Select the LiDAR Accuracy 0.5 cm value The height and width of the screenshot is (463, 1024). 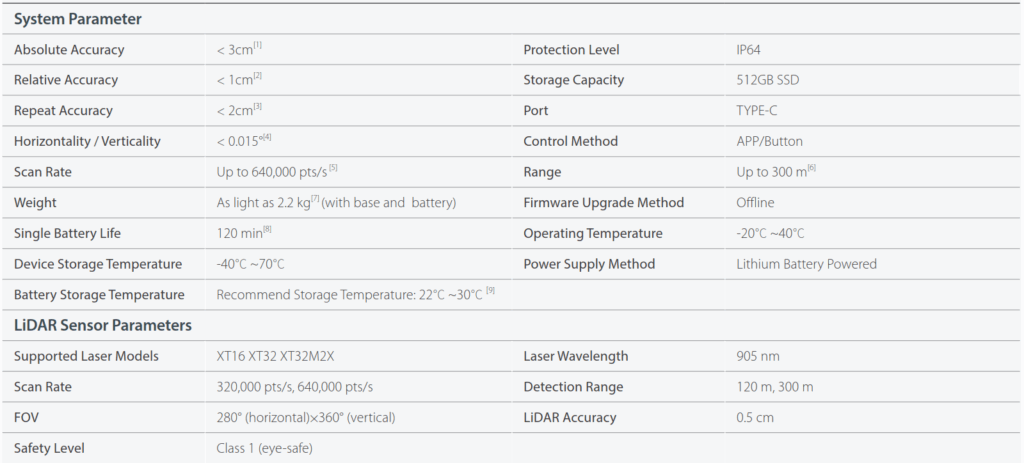pos(755,418)
